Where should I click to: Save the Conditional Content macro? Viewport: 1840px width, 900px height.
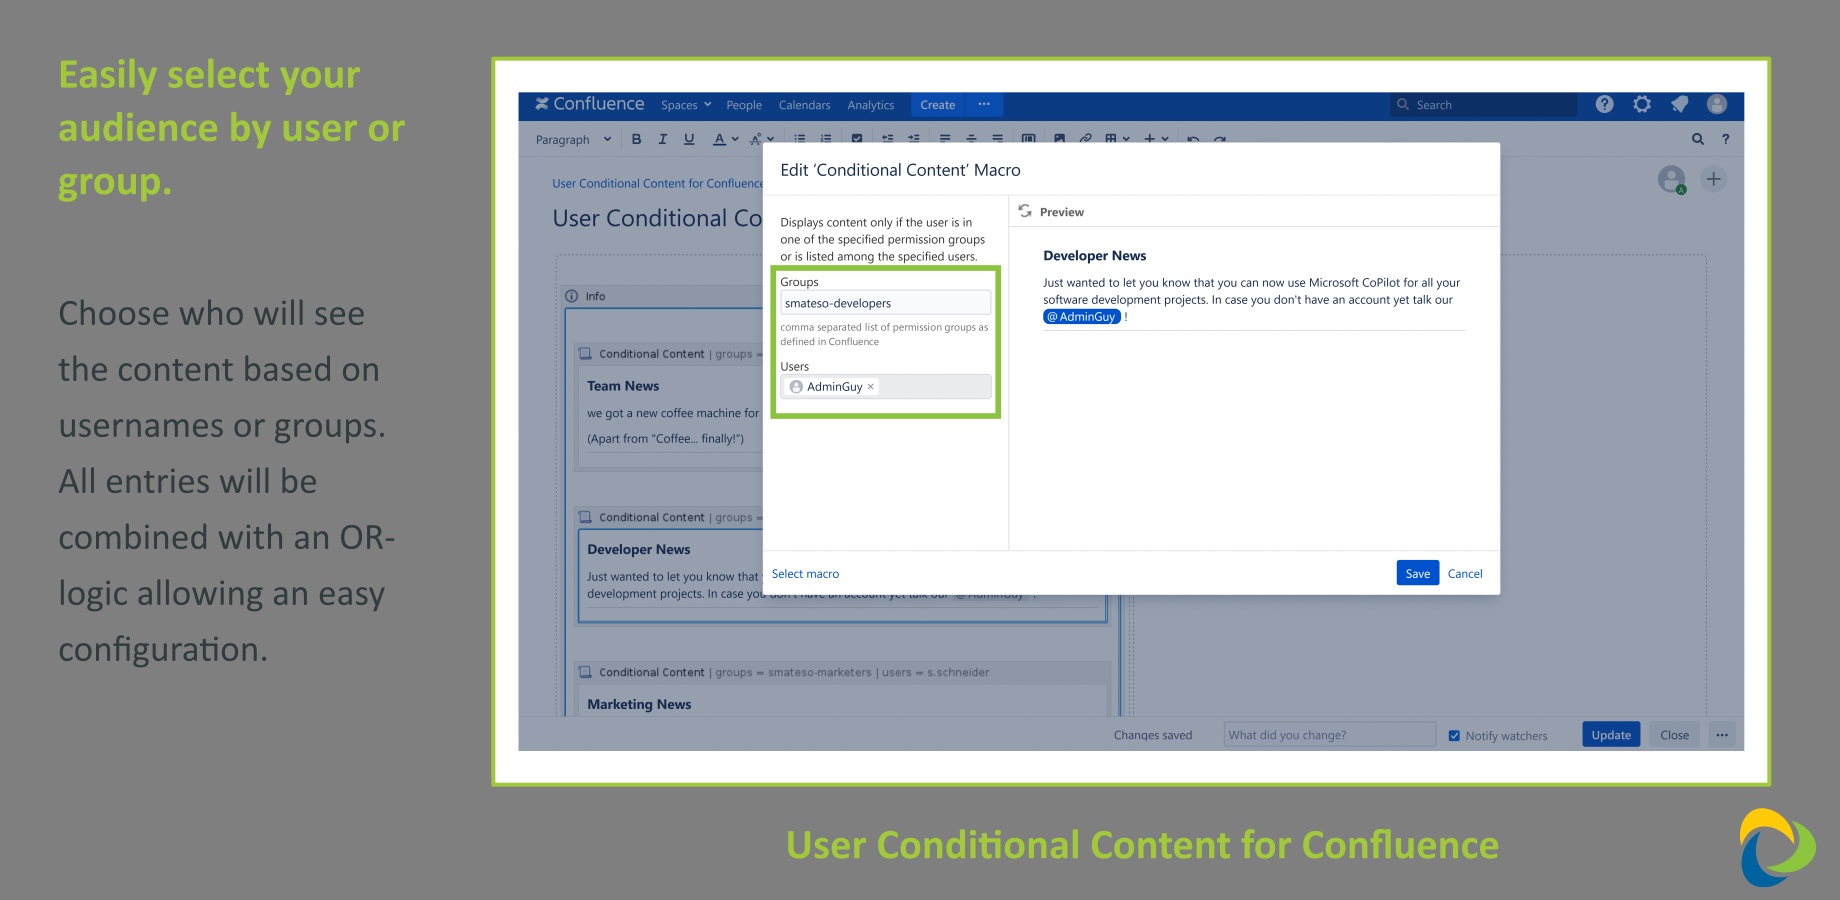pyautogui.click(x=1418, y=573)
